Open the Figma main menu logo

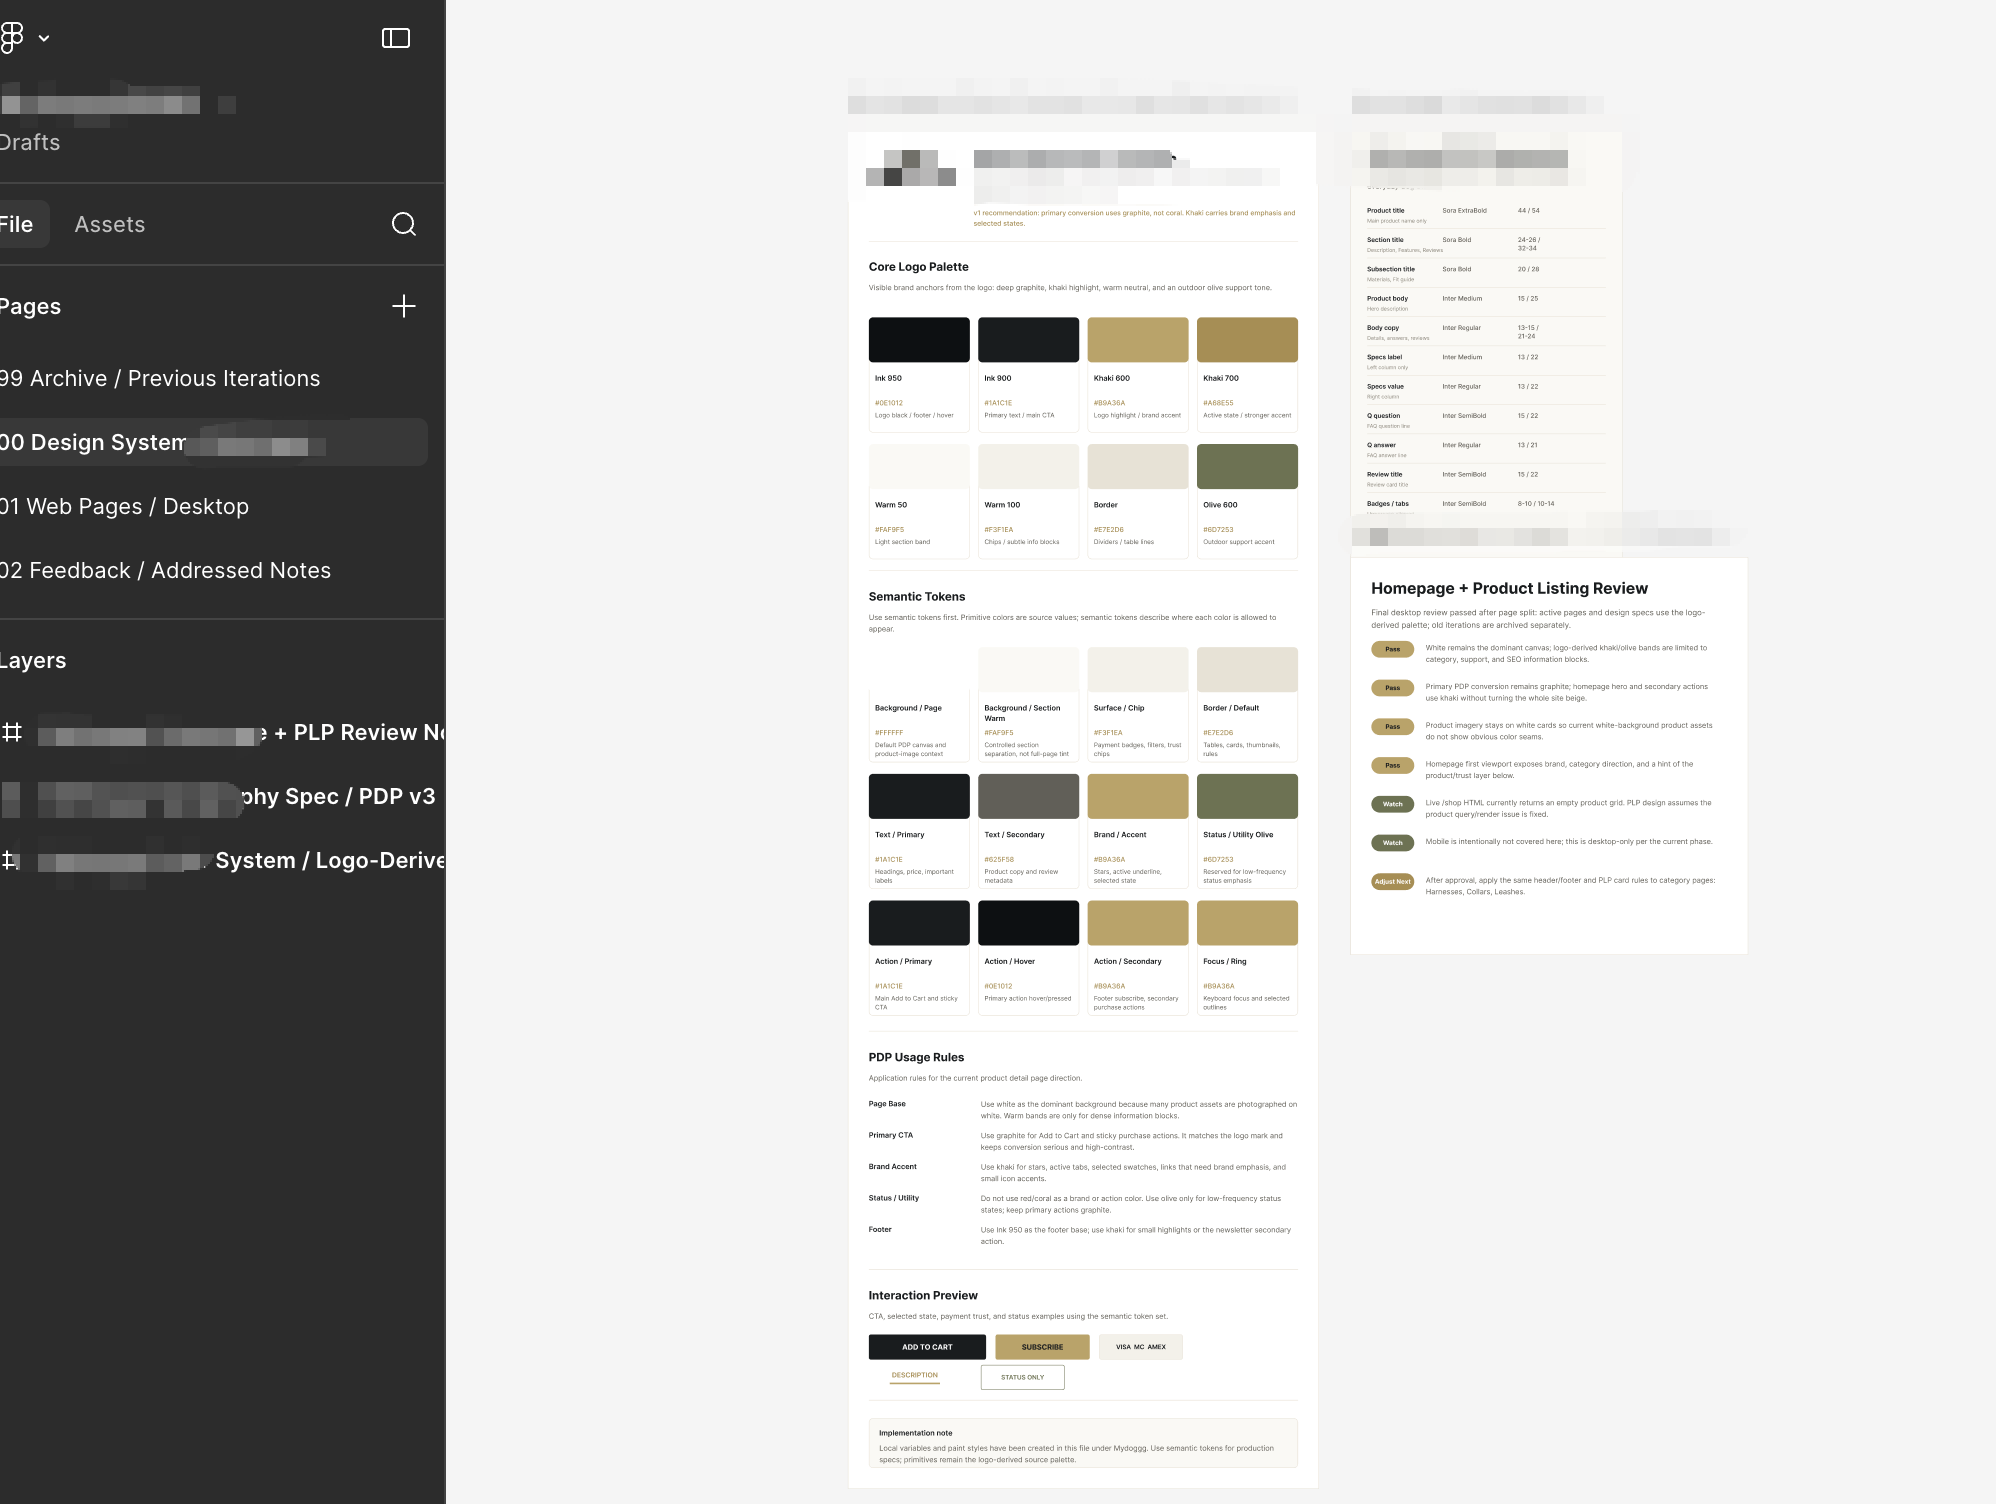(x=12, y=37)
